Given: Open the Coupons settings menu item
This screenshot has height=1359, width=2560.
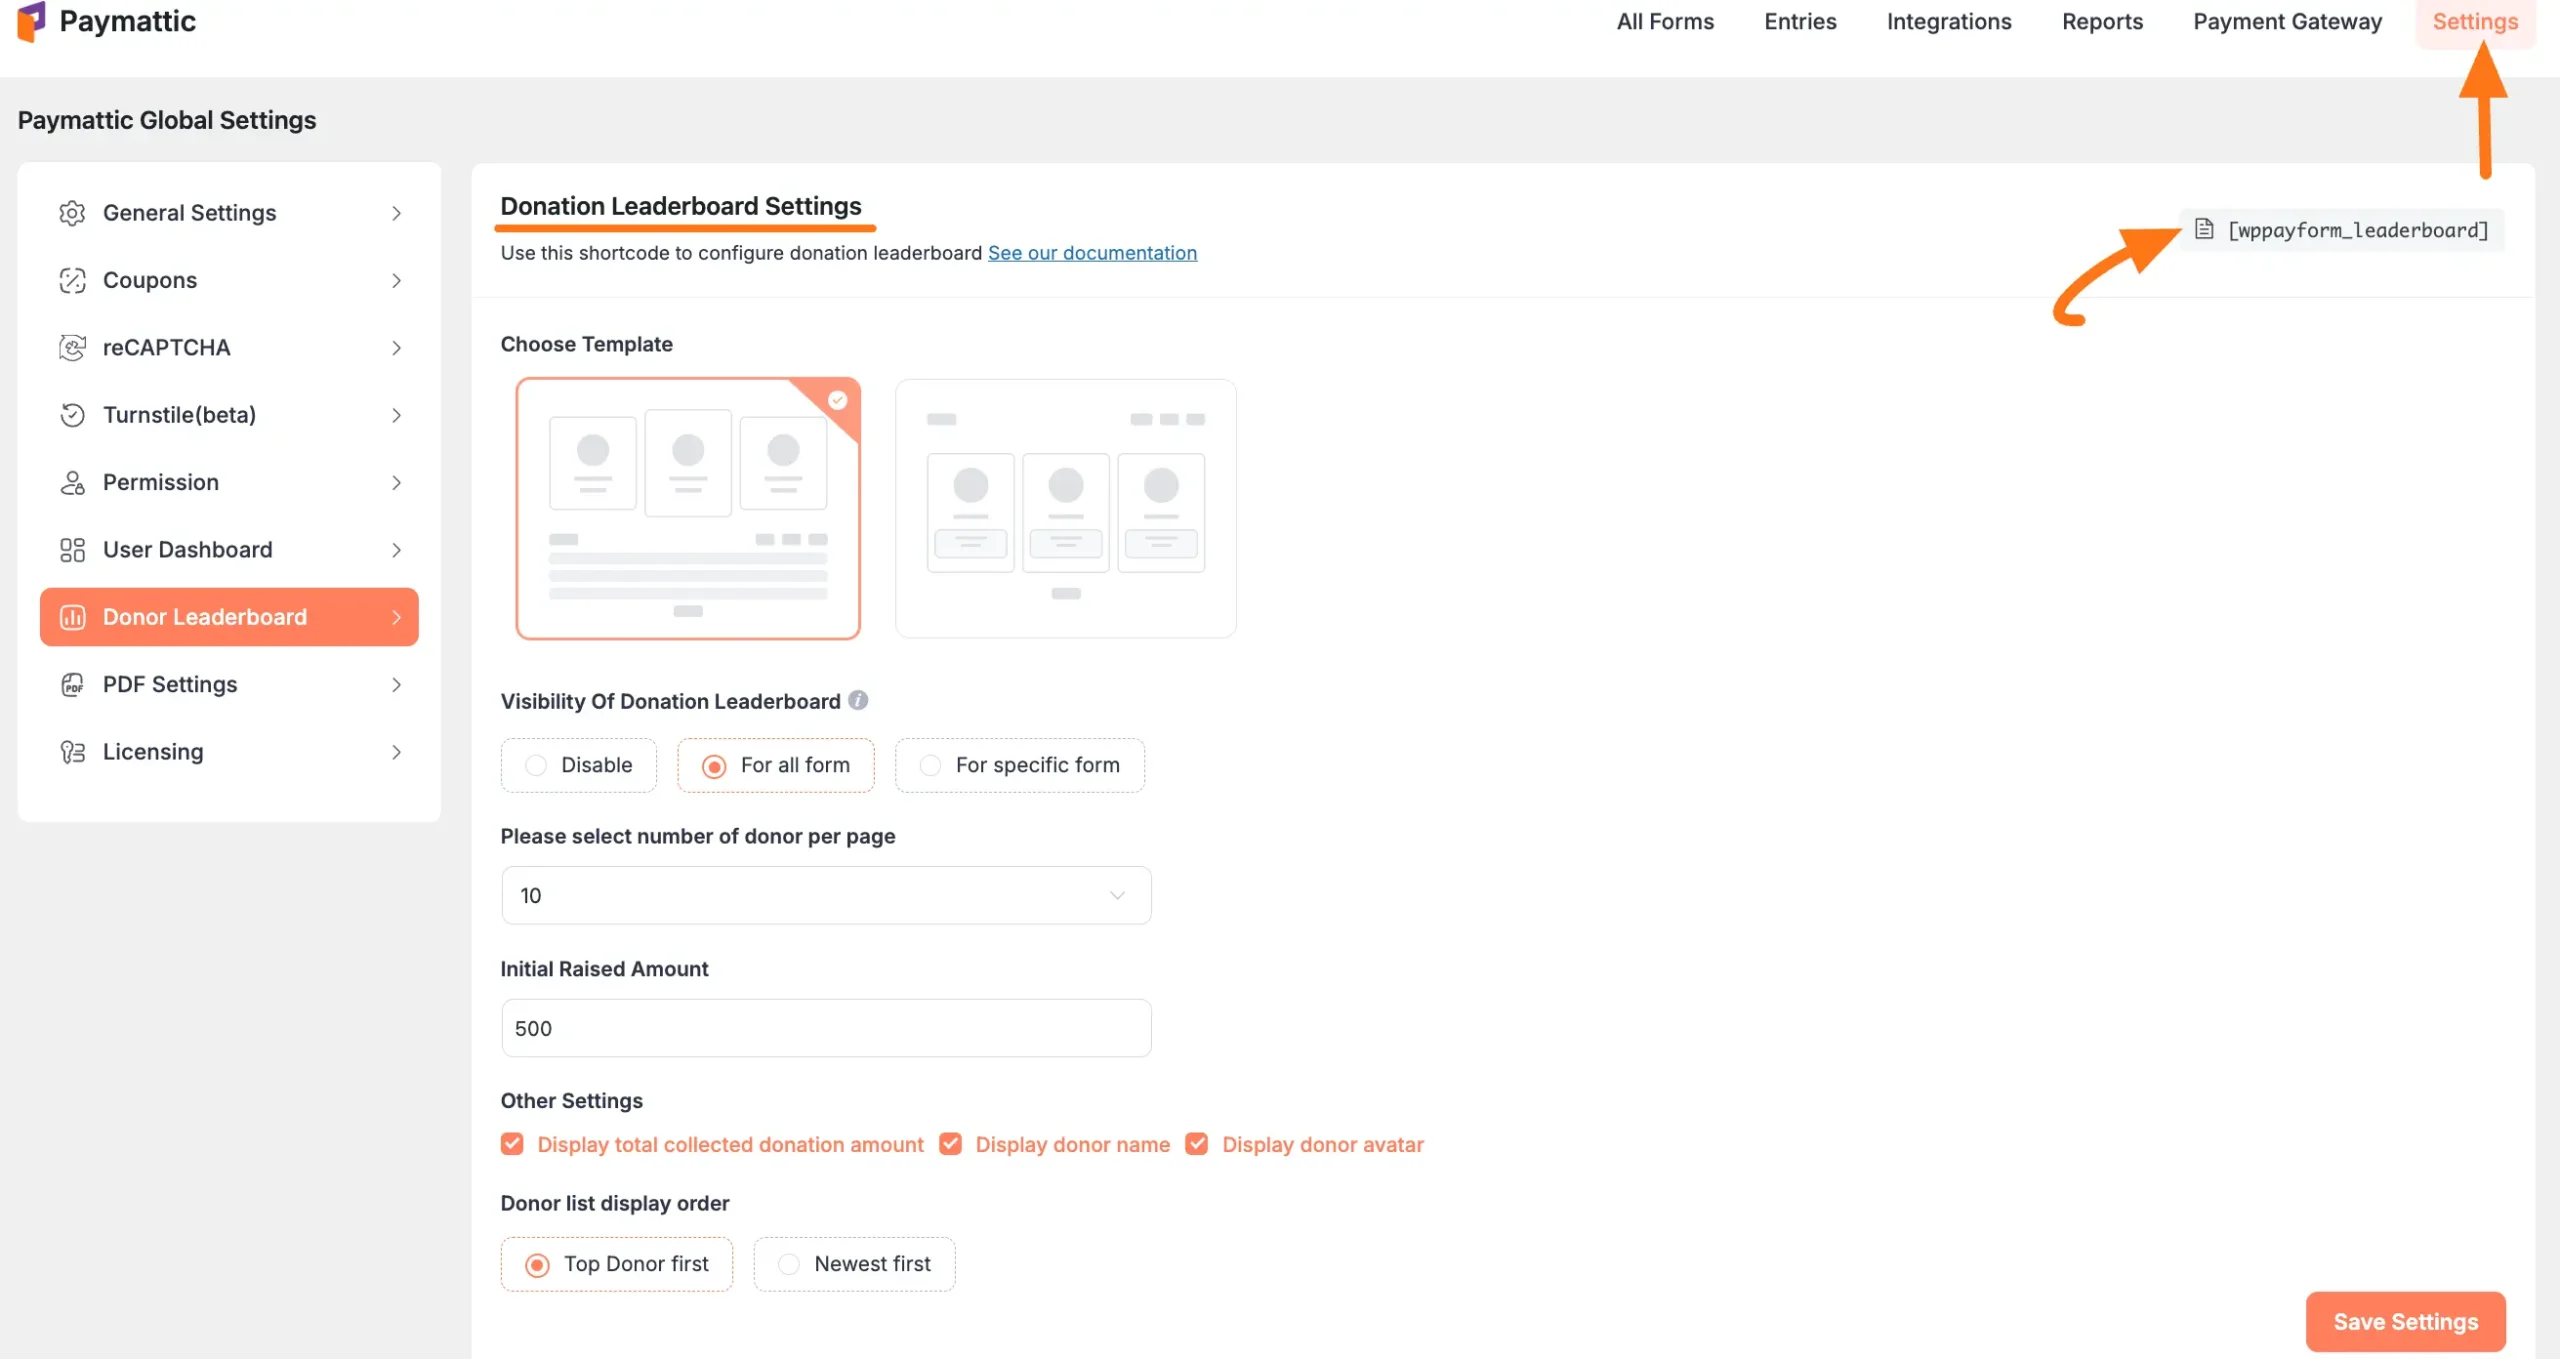Looking at the screenshot, I should tap(229, 280).
